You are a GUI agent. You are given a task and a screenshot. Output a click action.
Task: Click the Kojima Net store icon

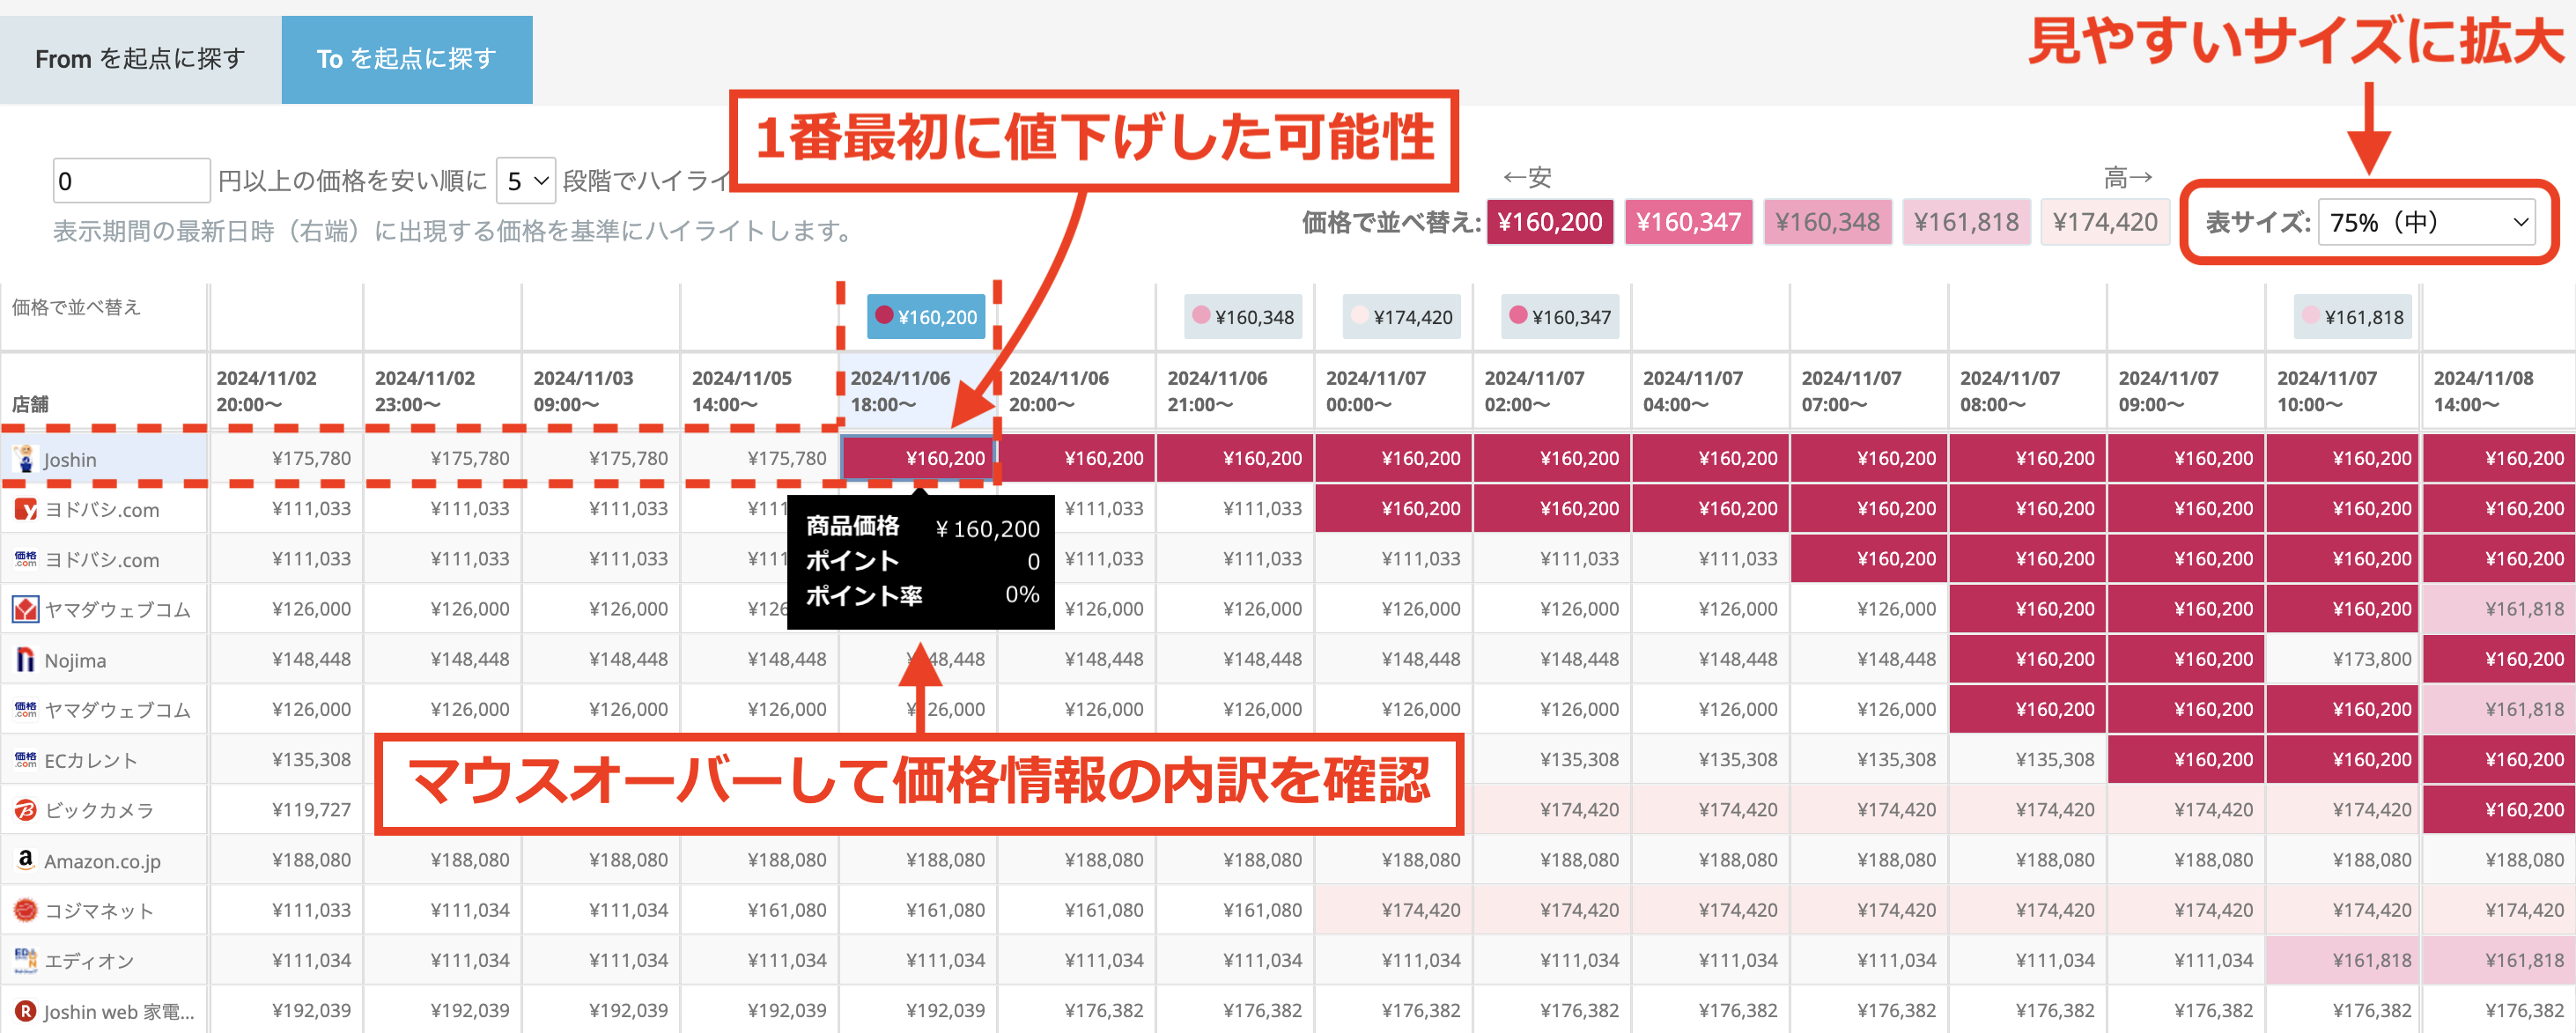[x=25, y=910]
